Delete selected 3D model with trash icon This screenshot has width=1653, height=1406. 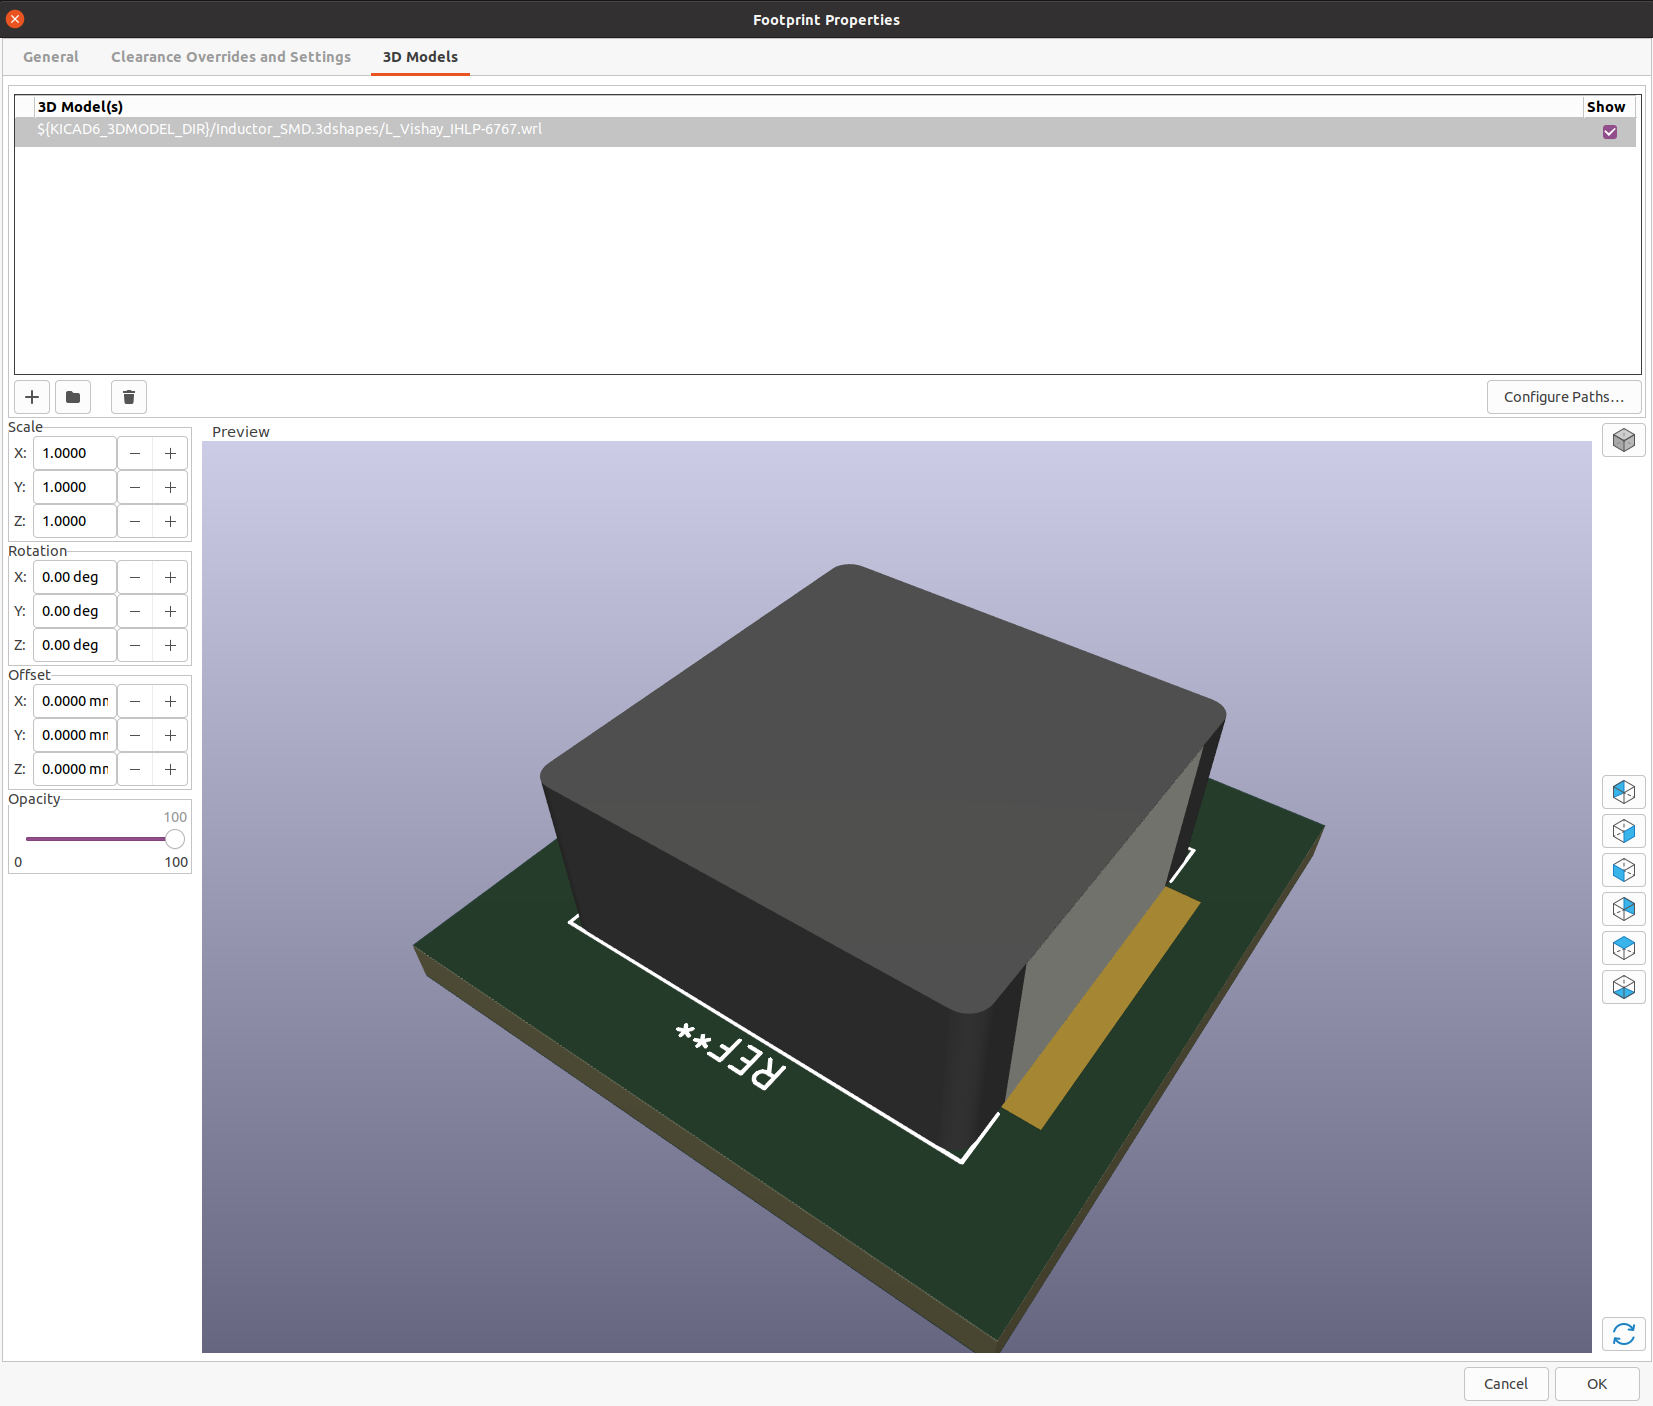tap(129, 397)
